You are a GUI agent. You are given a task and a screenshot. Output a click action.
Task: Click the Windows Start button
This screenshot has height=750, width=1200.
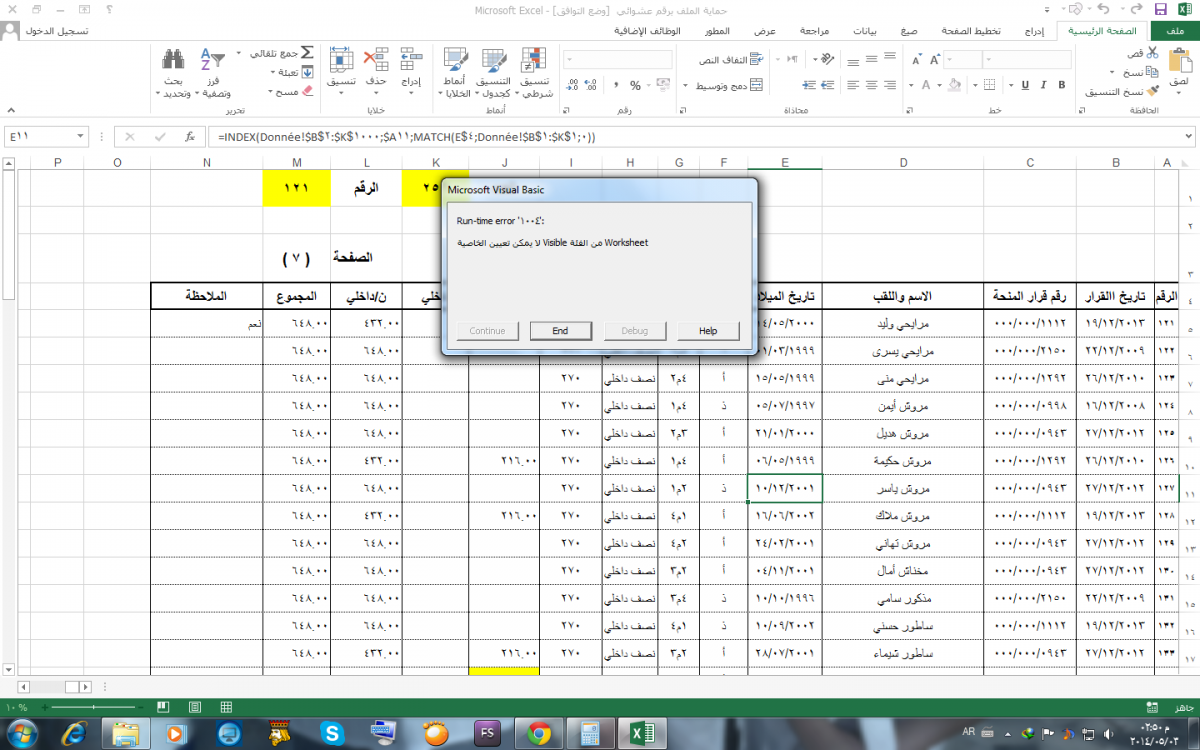[x=22, y=733]
